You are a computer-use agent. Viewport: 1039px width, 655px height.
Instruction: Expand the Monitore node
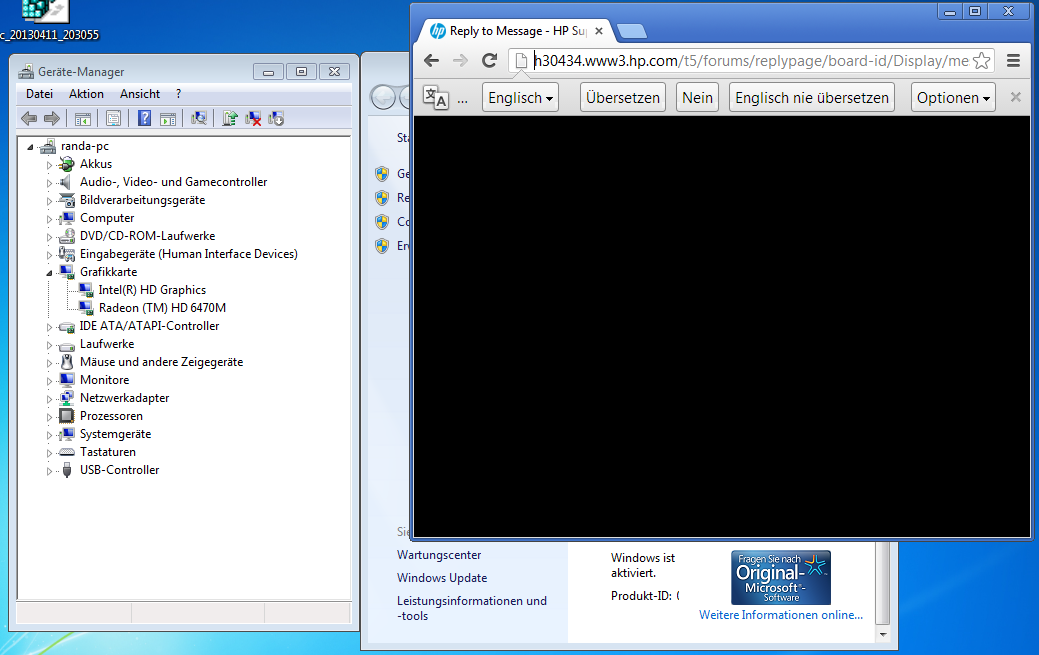click(49, 381)
